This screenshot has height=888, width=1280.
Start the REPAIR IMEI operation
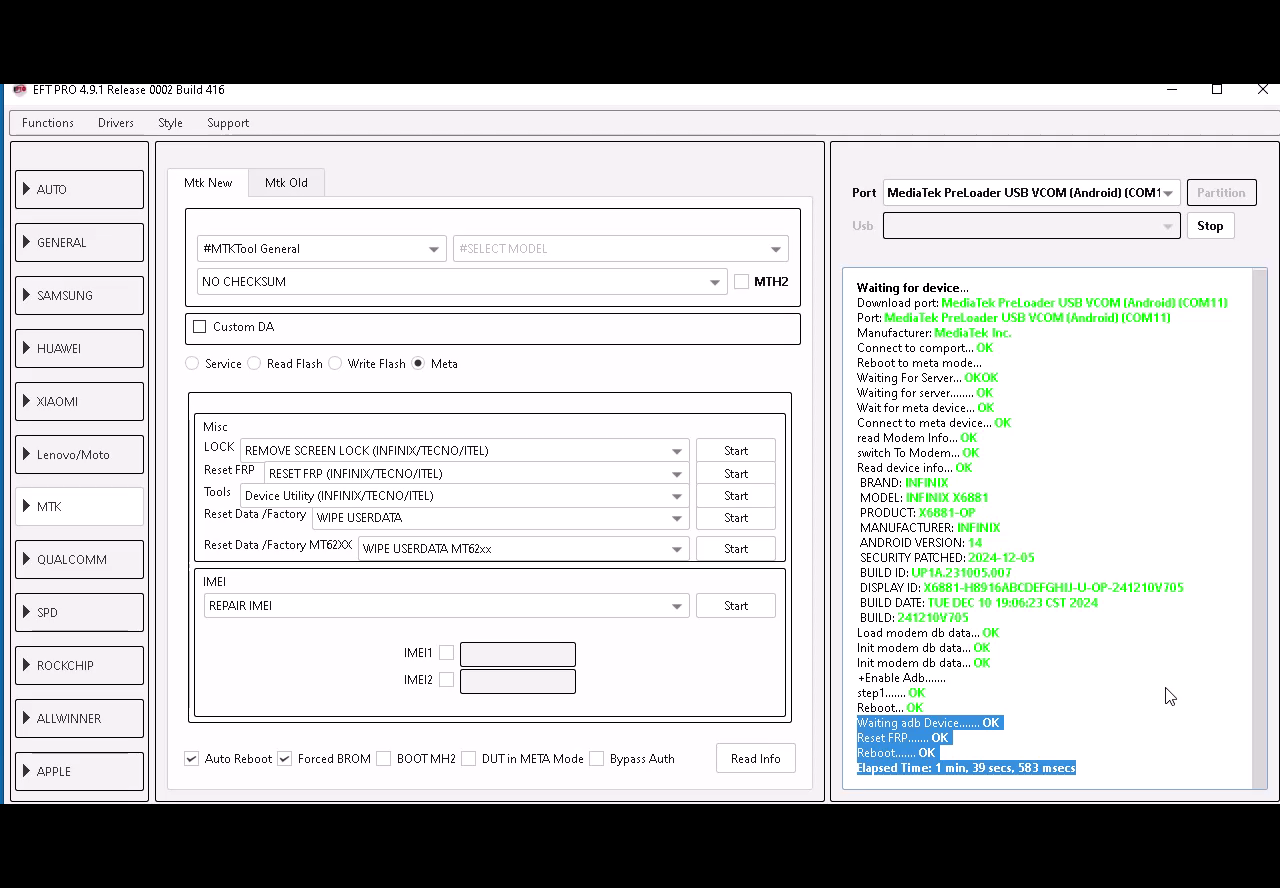736,606
